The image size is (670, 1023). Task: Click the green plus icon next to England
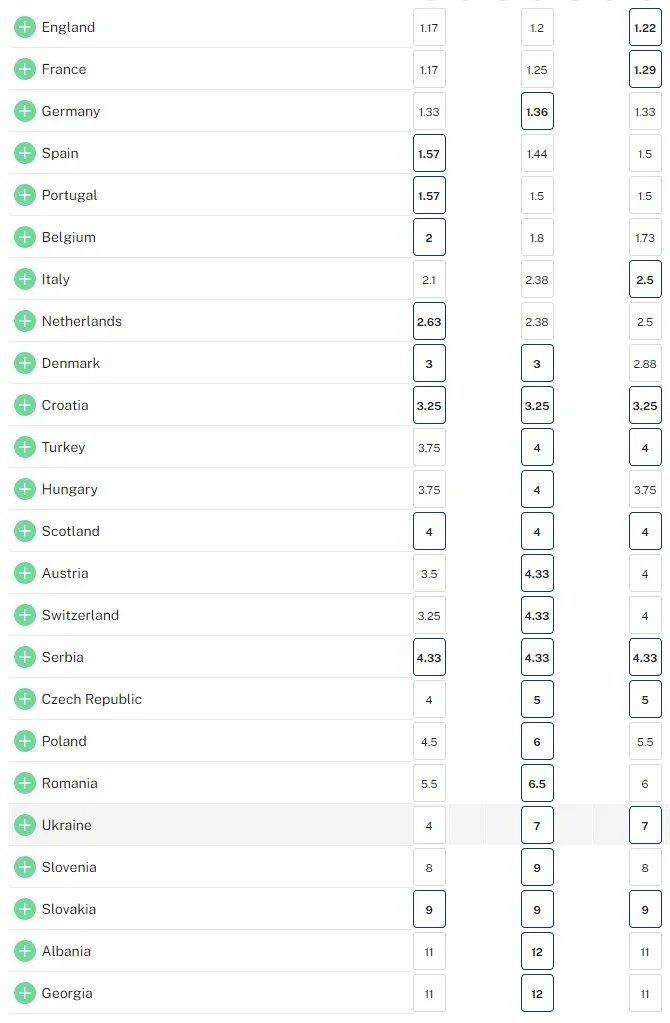[24, 27]
